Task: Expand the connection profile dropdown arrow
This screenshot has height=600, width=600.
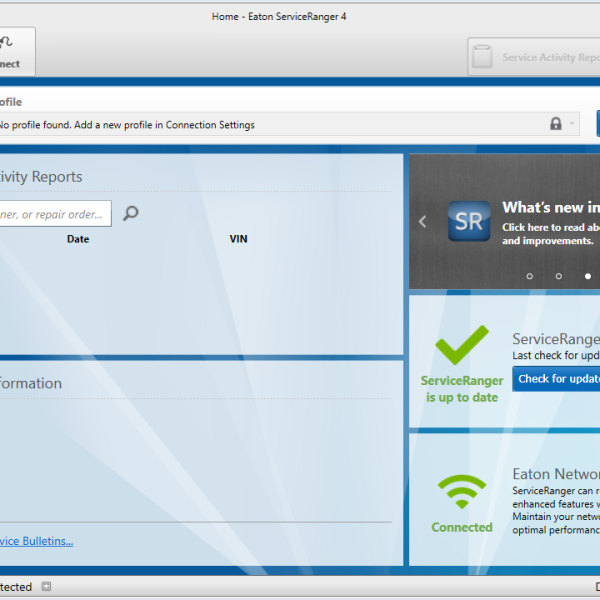Action: (572, 124)
